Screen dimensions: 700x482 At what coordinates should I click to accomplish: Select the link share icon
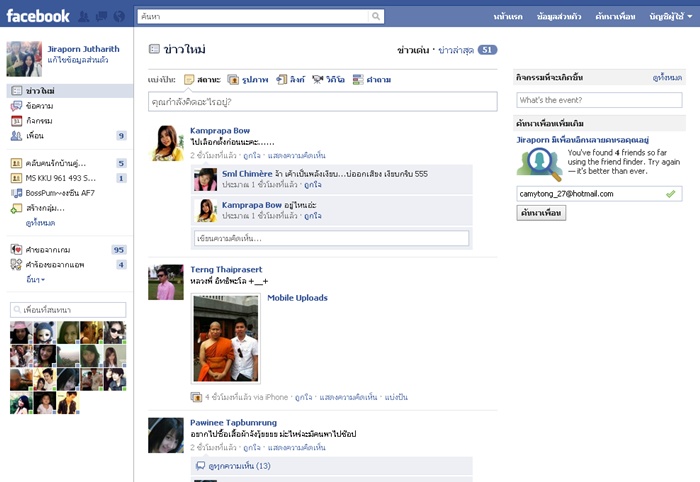[281, 79]
